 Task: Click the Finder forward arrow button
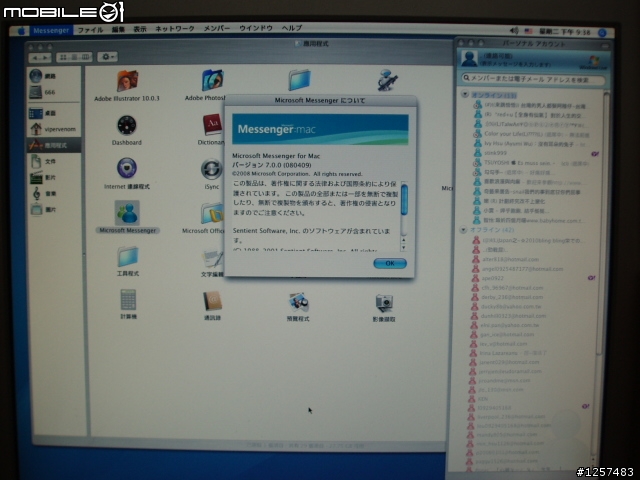[x=46, y=58]
